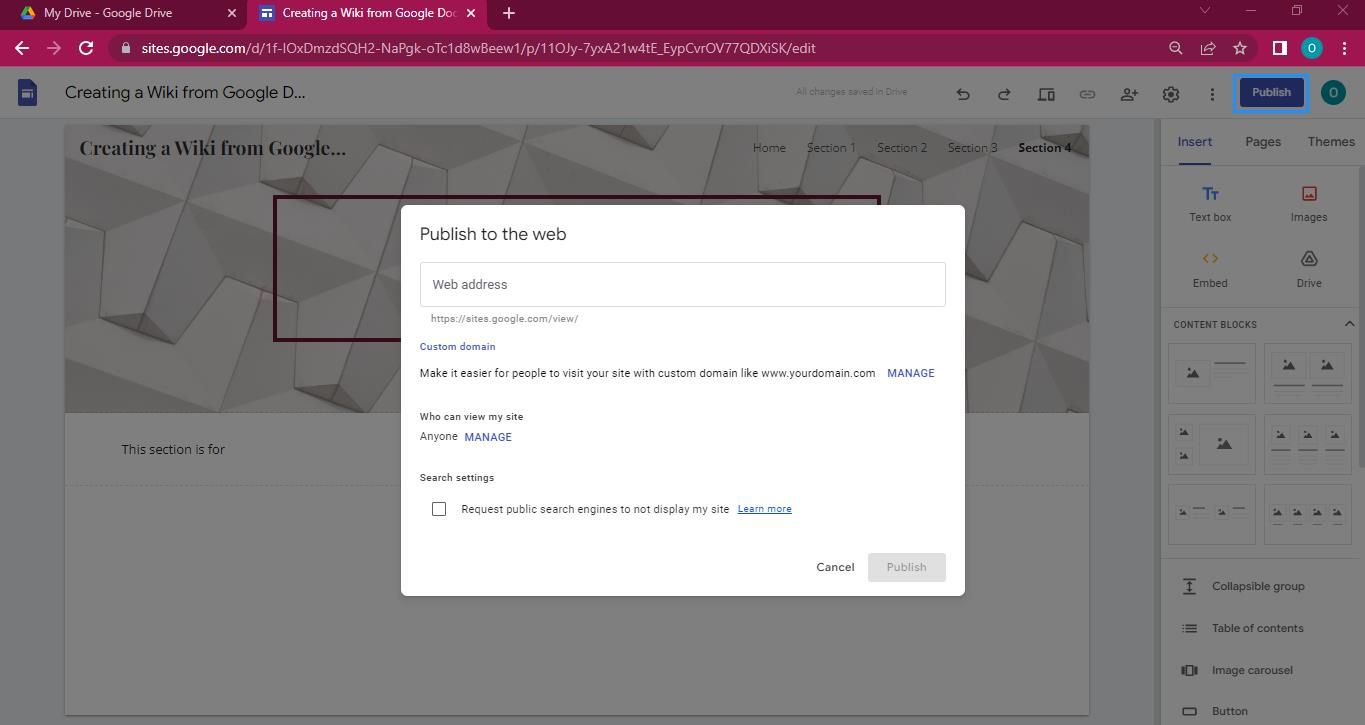This screenshot has width=1365, height=725.
Task: Open Section 1 in site navigation
Action: pos(831,148)
